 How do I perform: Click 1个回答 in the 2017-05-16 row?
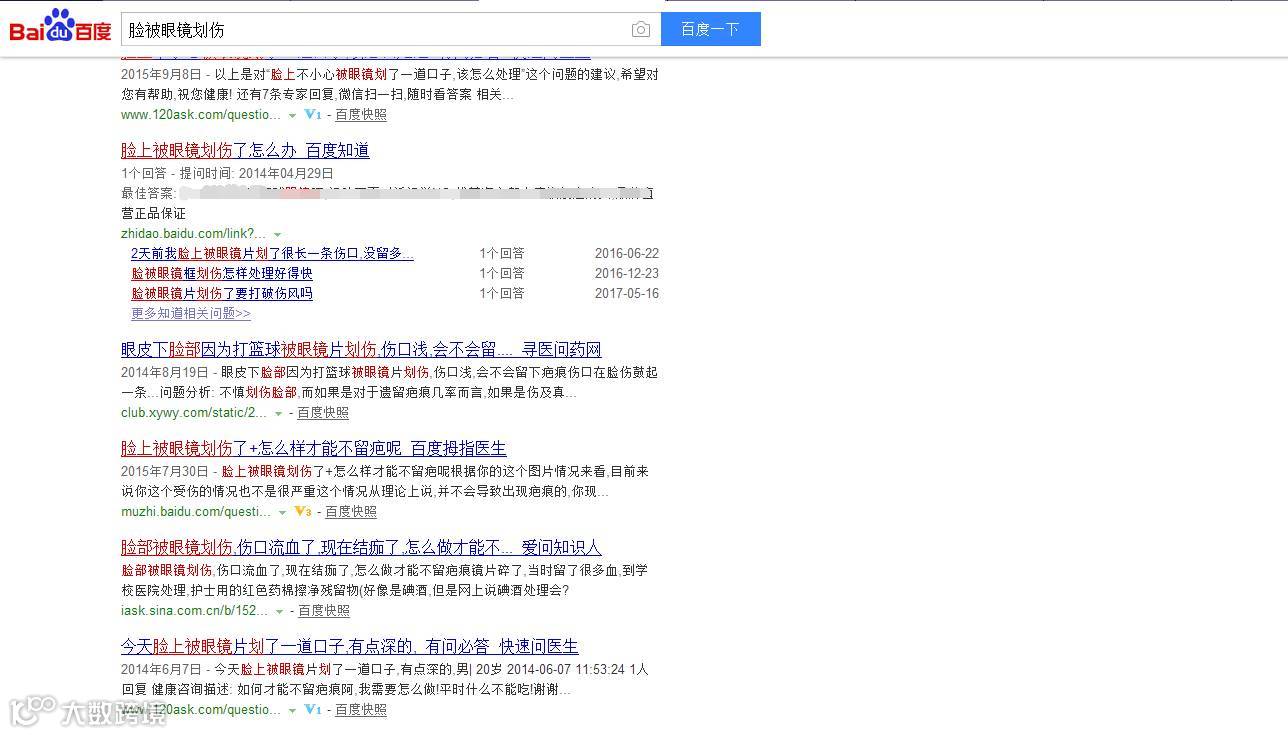pyautogui.click(x=502, y=293)
